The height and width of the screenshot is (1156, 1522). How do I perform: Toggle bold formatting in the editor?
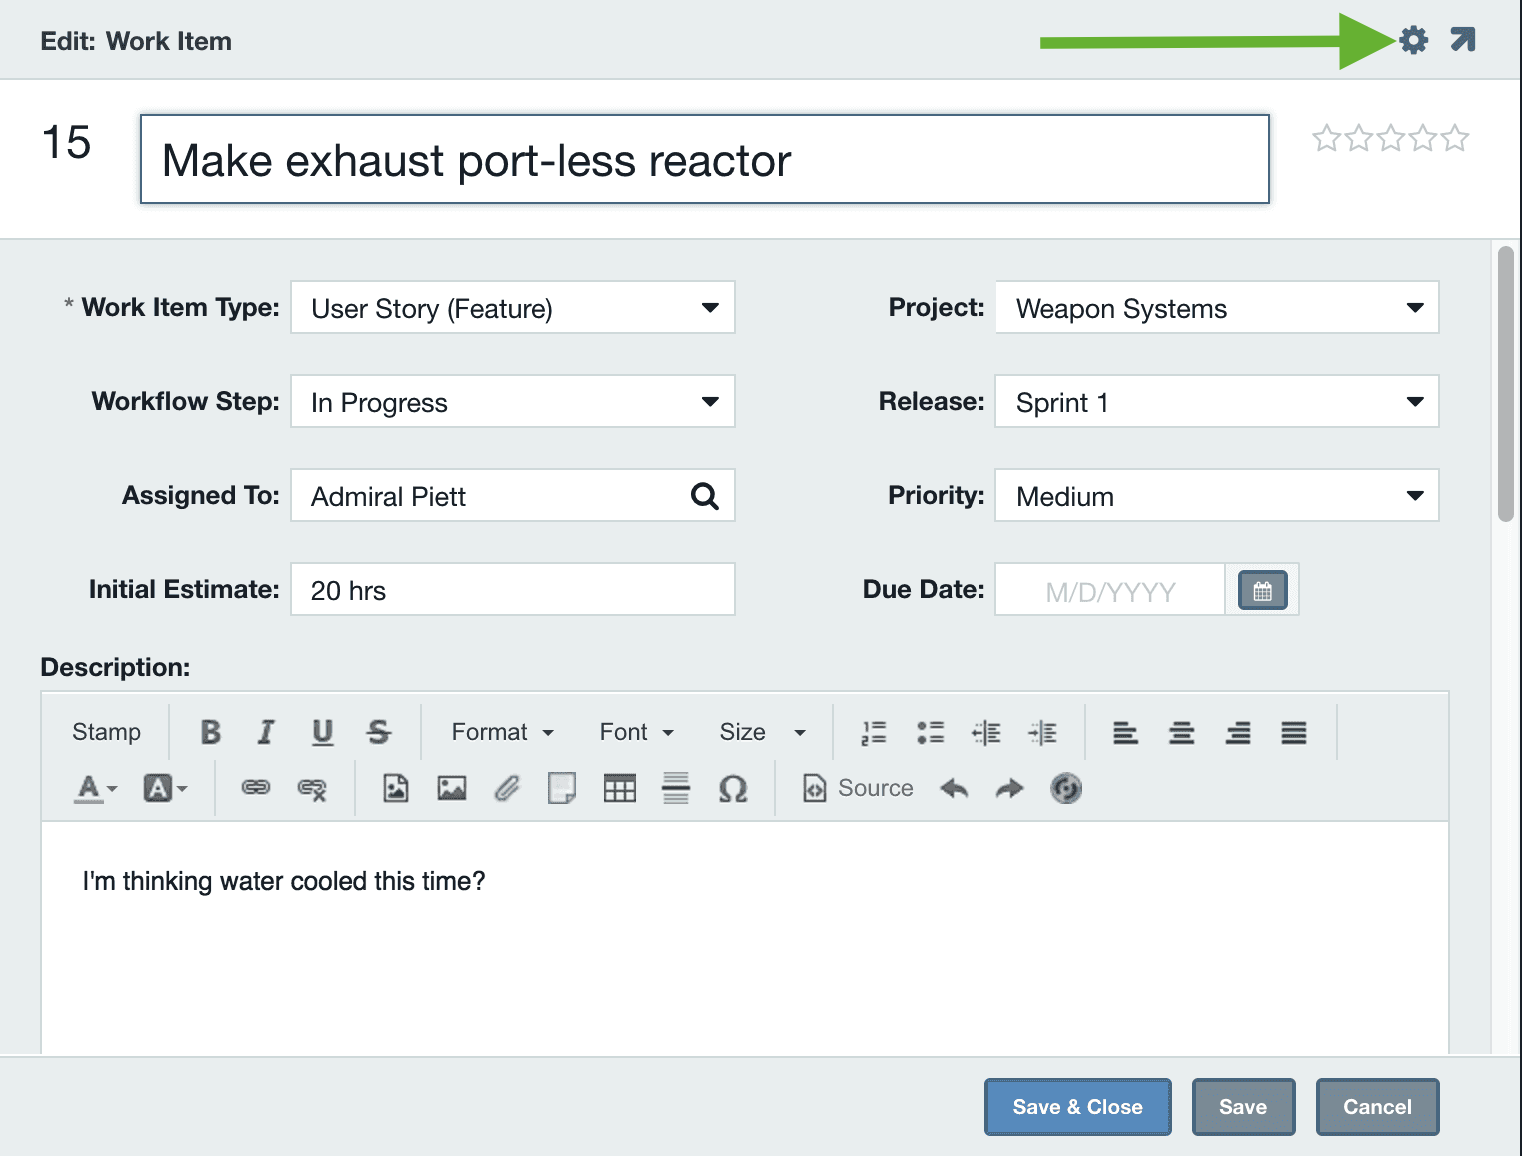(x=210, y=732)
